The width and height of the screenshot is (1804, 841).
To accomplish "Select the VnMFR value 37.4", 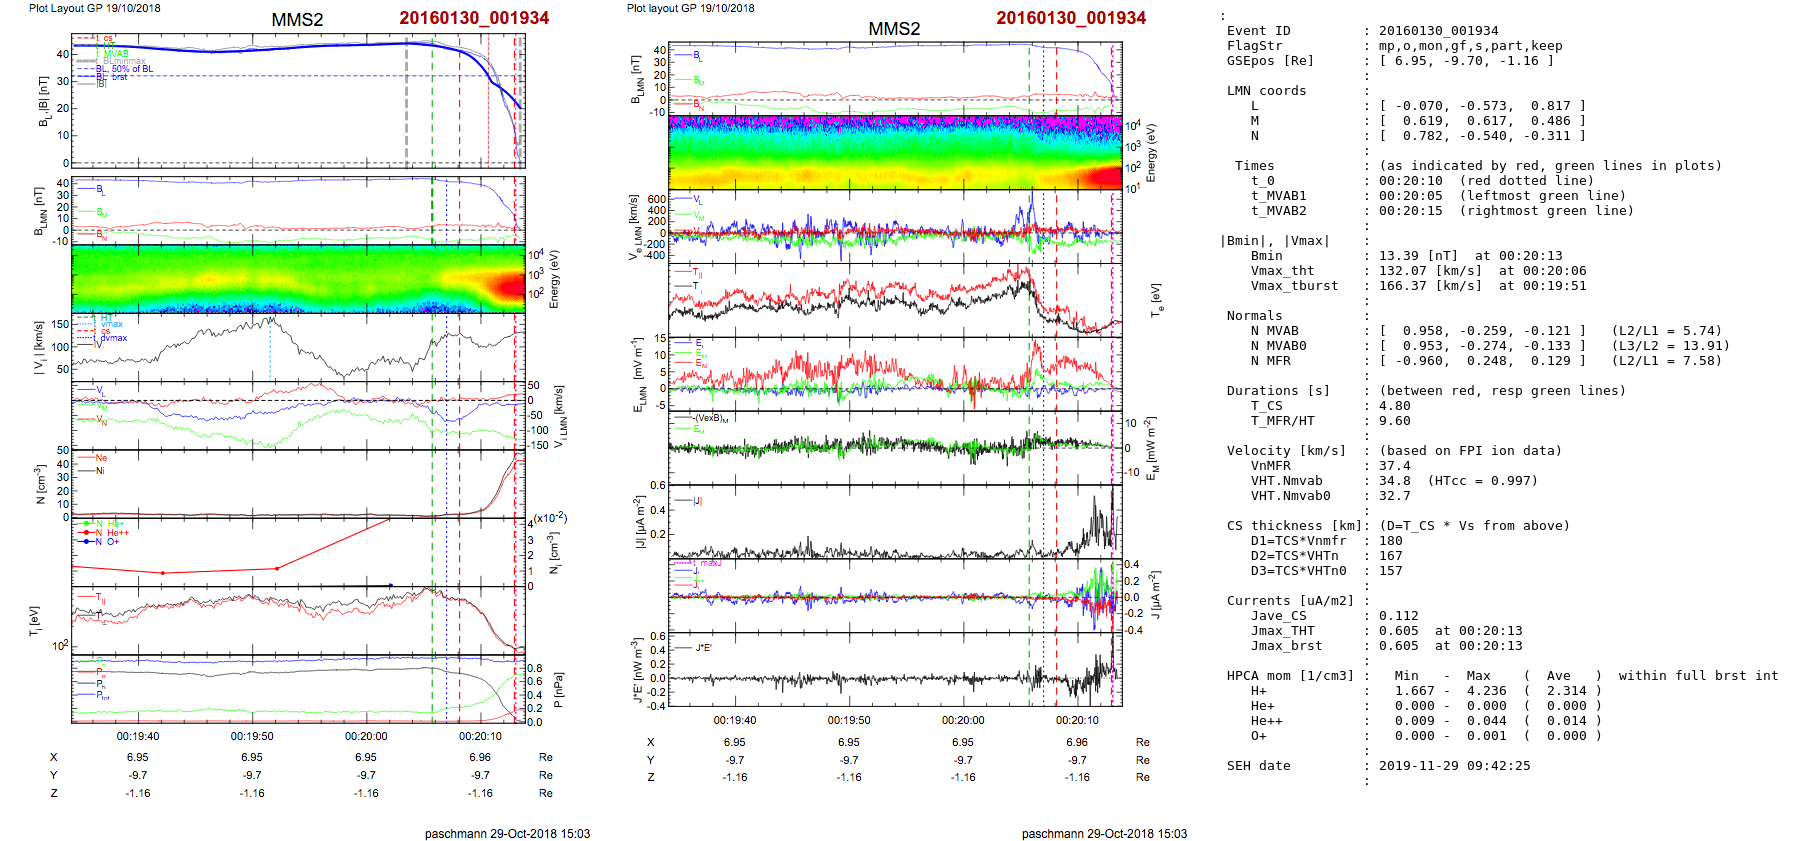I will (1394, 466).
